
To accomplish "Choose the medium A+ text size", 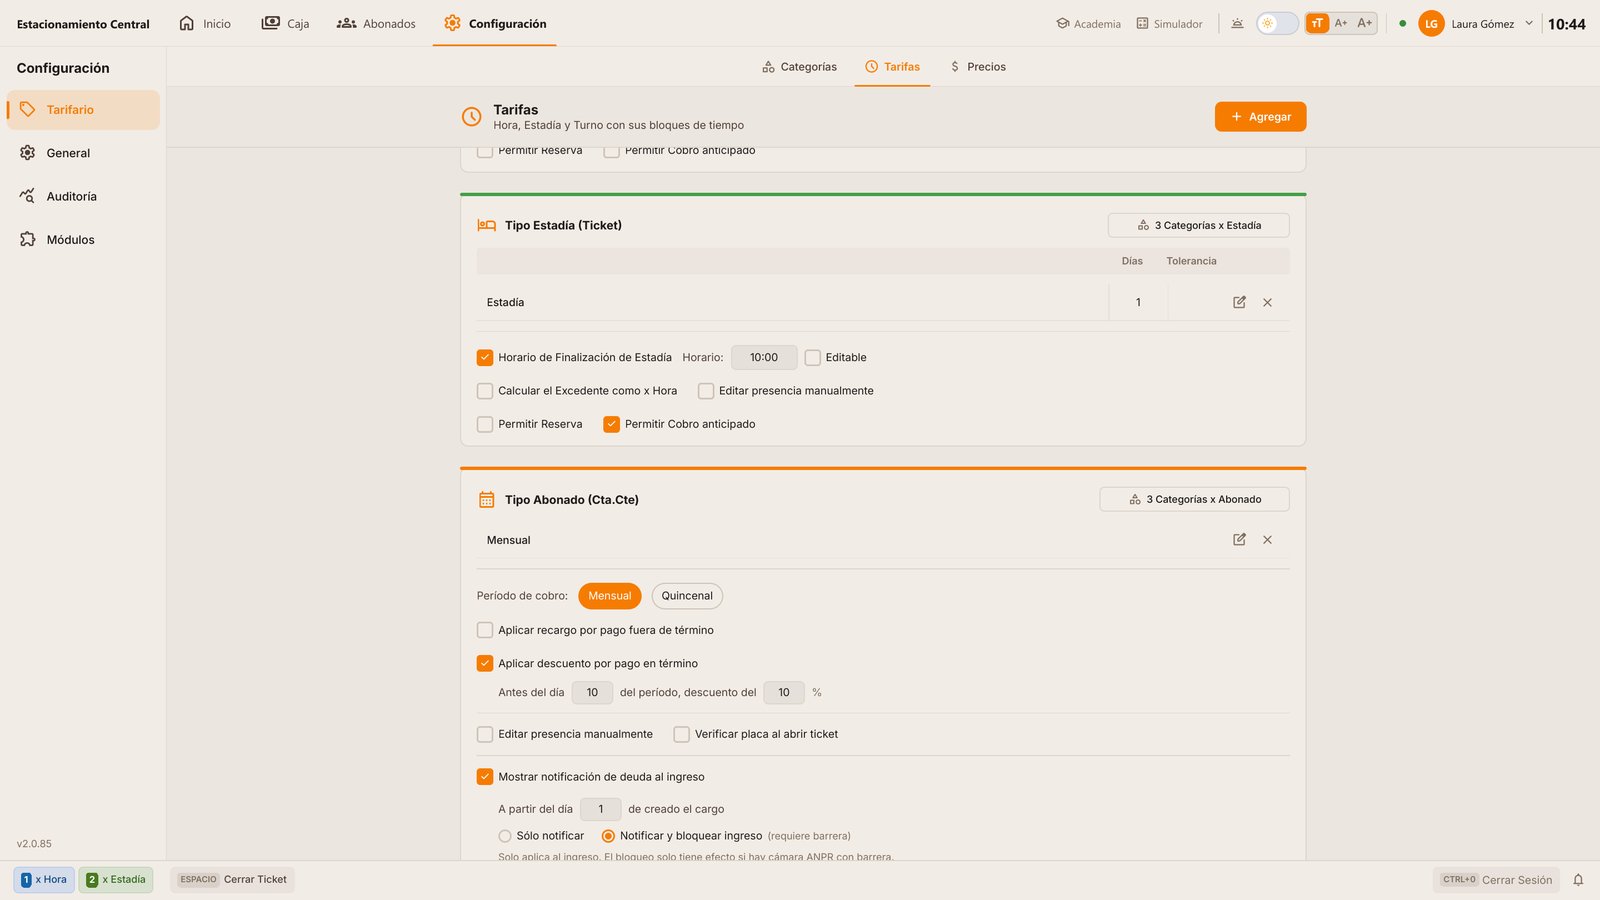I will [x=1341, y=23].
